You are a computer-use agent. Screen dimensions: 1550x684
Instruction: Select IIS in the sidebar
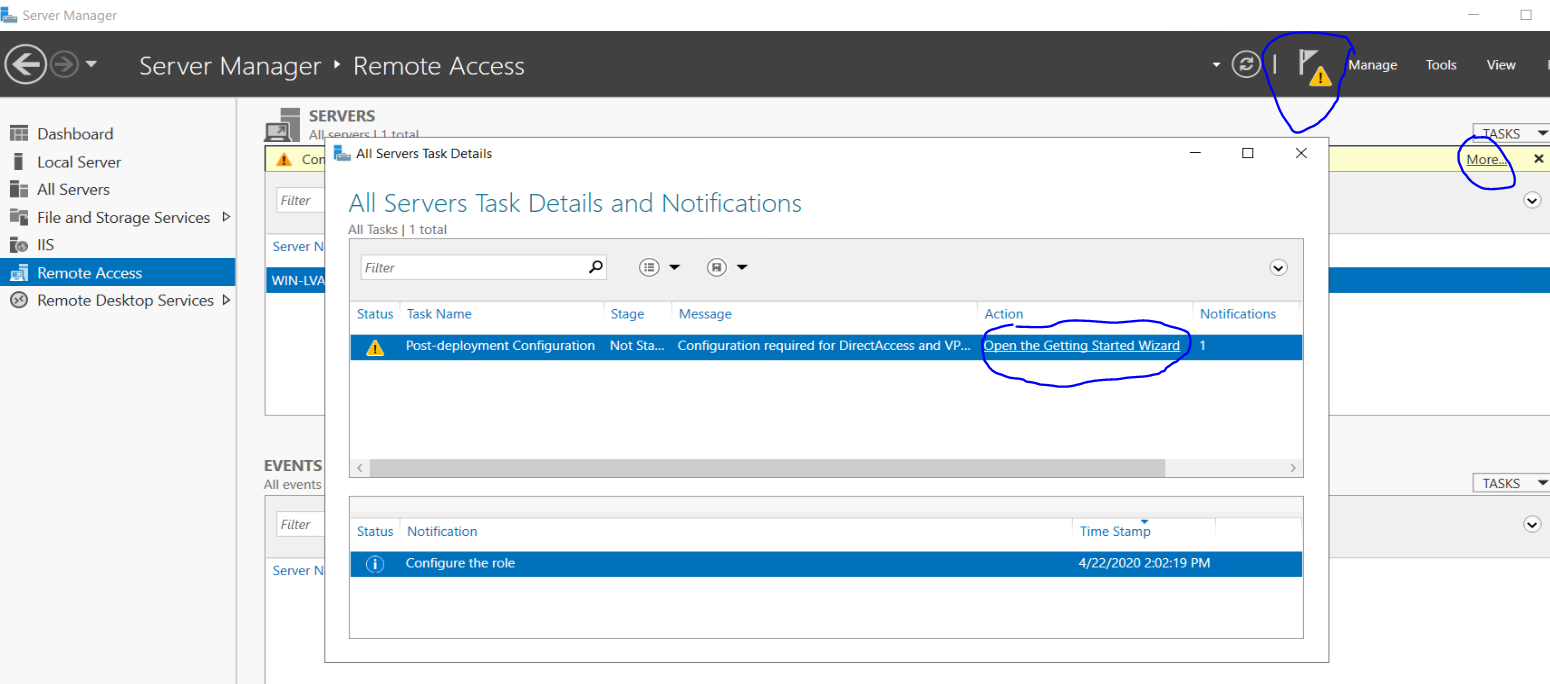tap(46, 245)
